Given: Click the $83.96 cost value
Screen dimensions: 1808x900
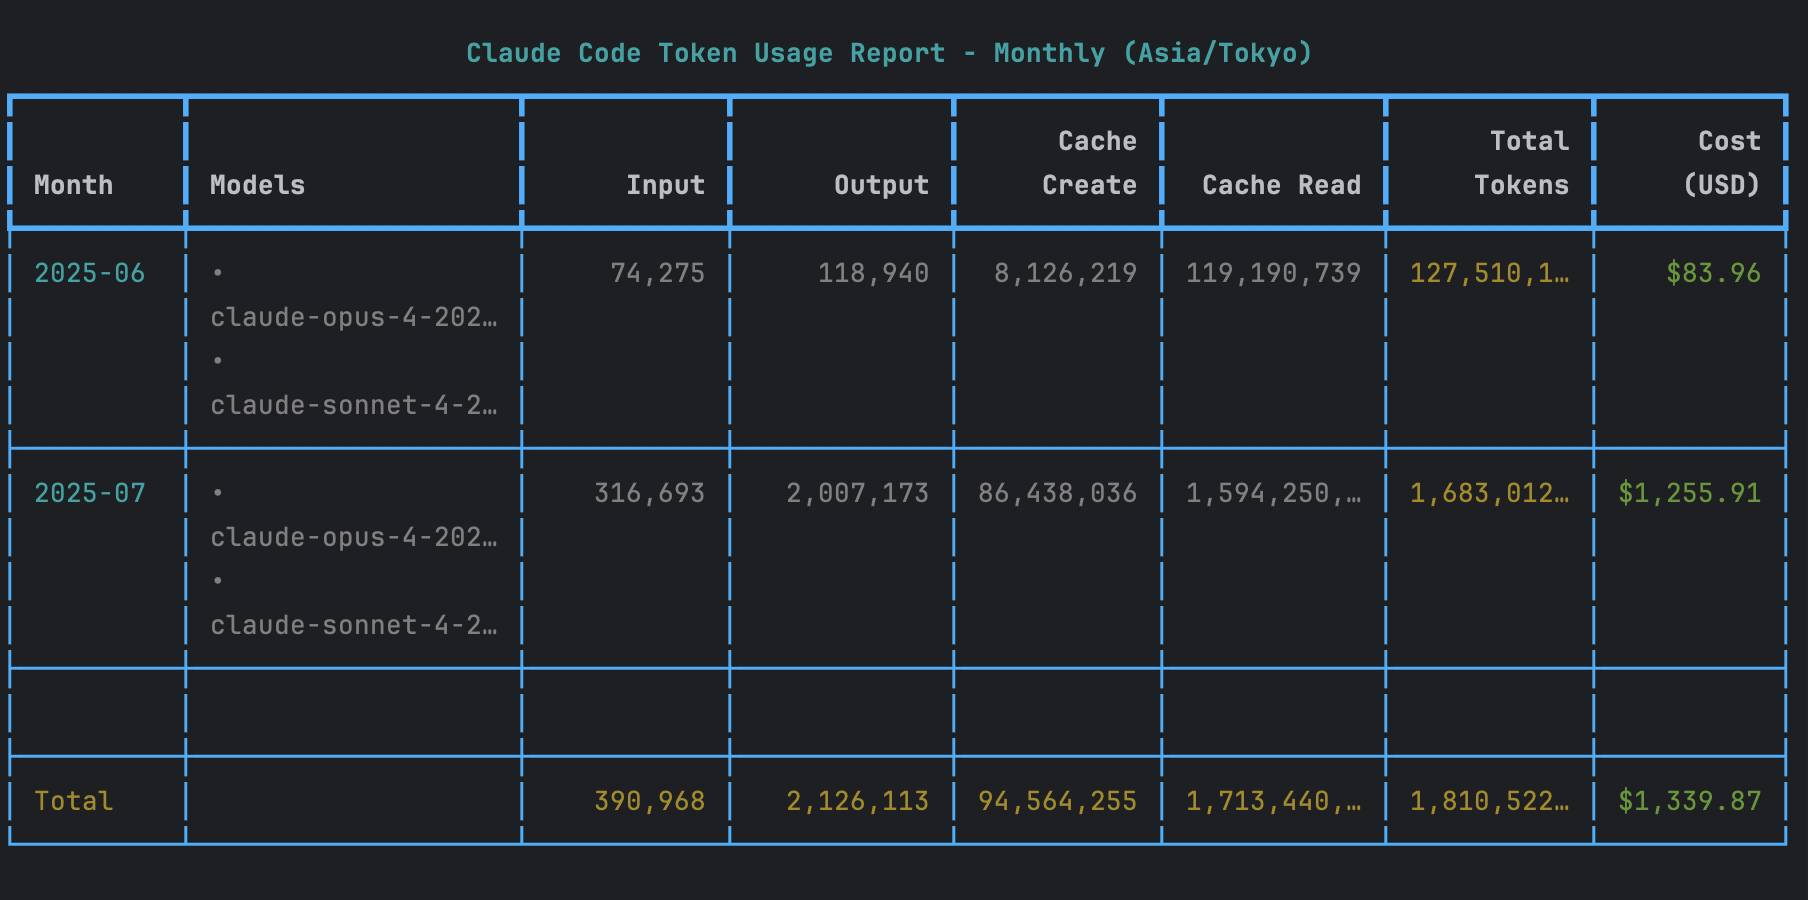Looking at the screenshot, I should point(1713,273).
